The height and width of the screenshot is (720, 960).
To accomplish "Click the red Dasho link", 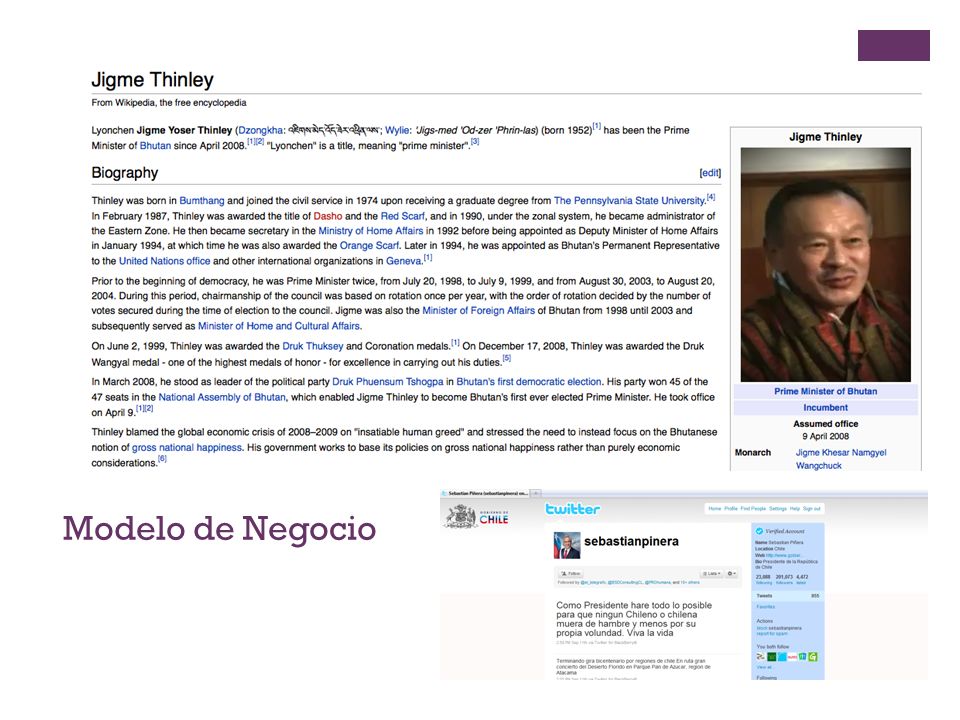I will (328, 216).
